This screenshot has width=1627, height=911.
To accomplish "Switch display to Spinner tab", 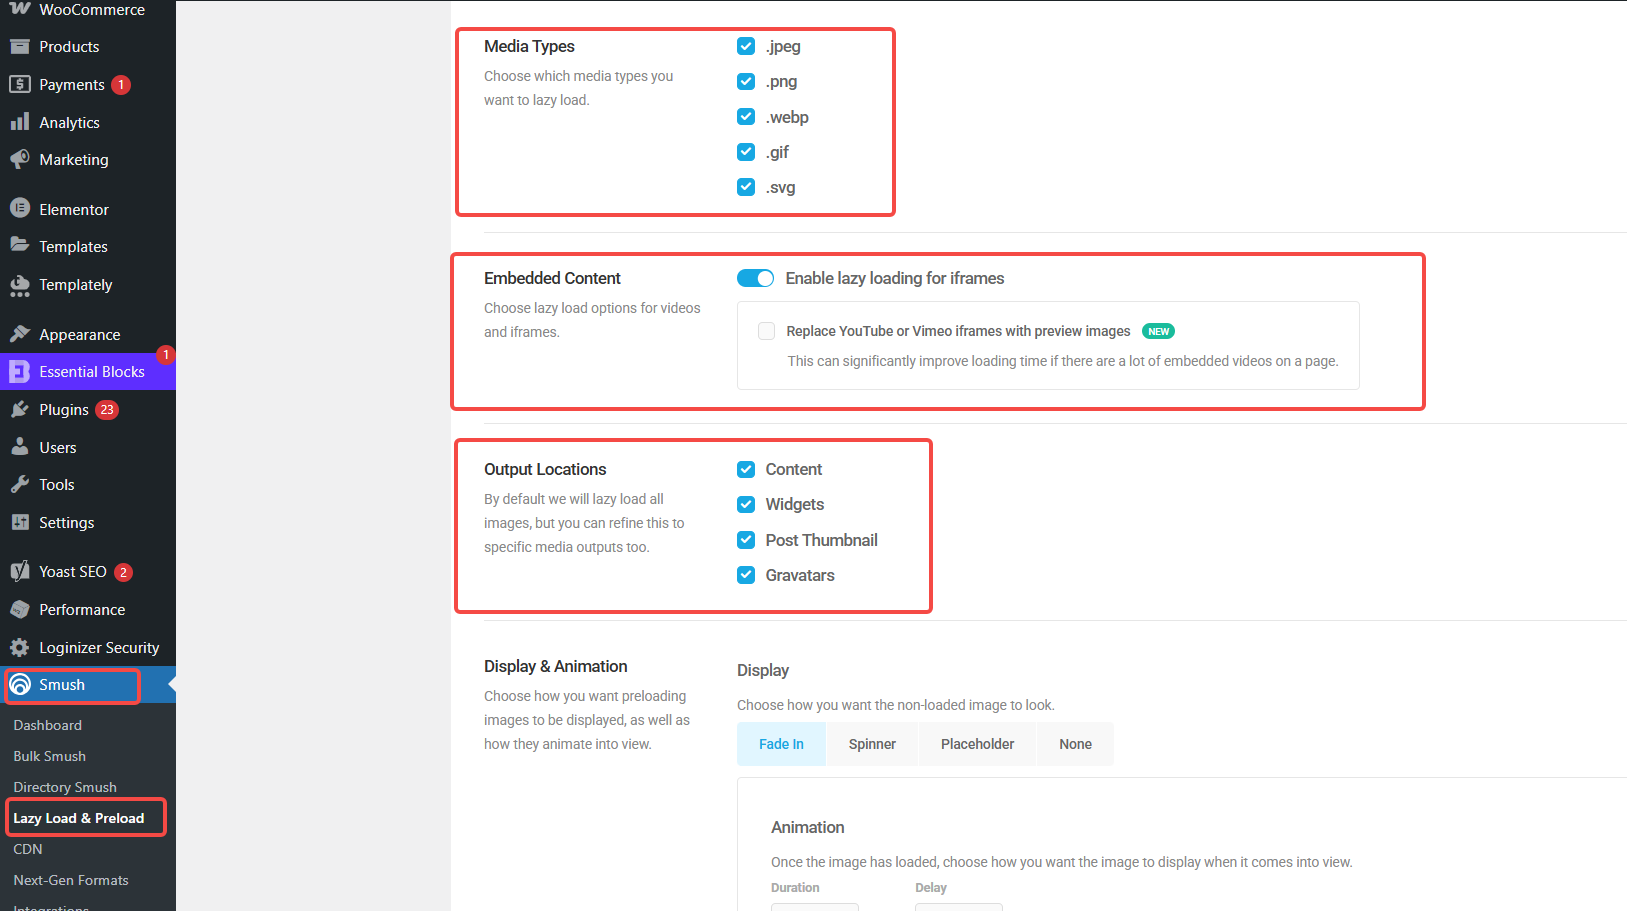I will tap(872, 744).
